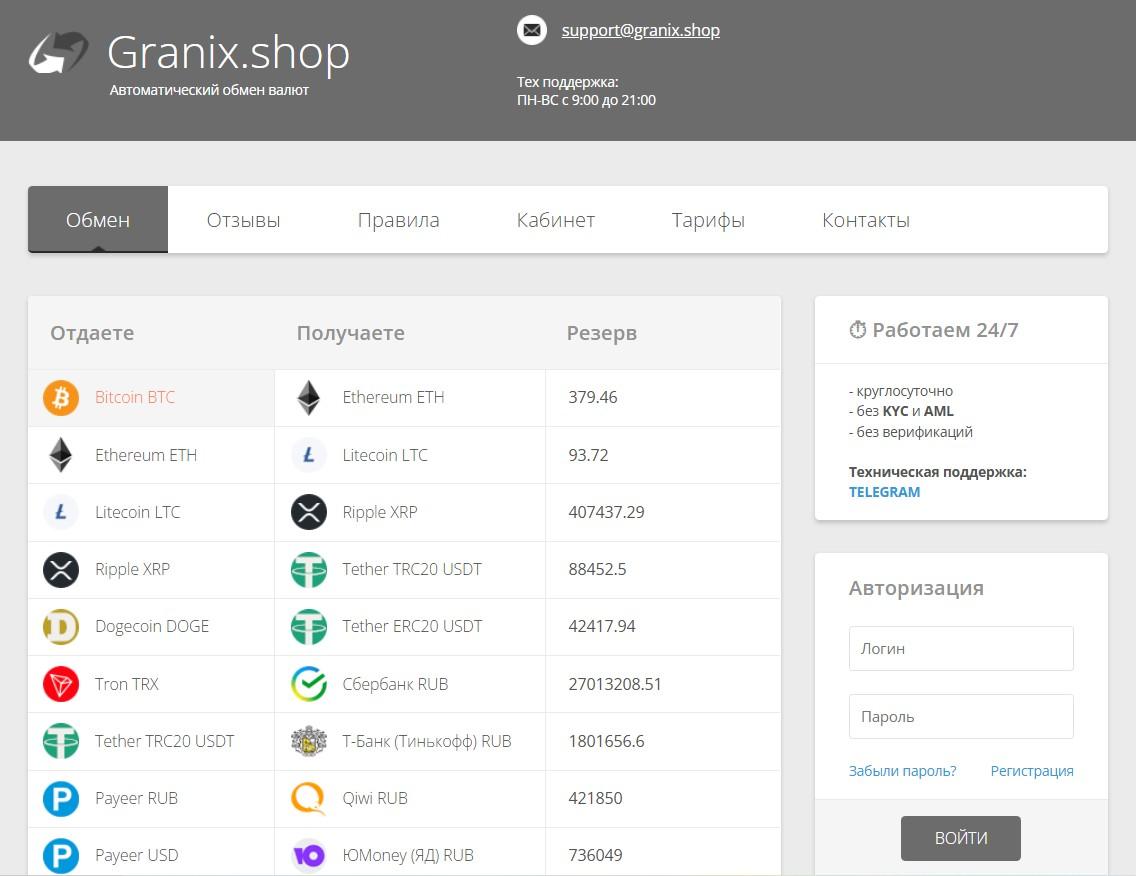Click the support@granix.shop email link

pyautogui.click(x=640, y=30)
